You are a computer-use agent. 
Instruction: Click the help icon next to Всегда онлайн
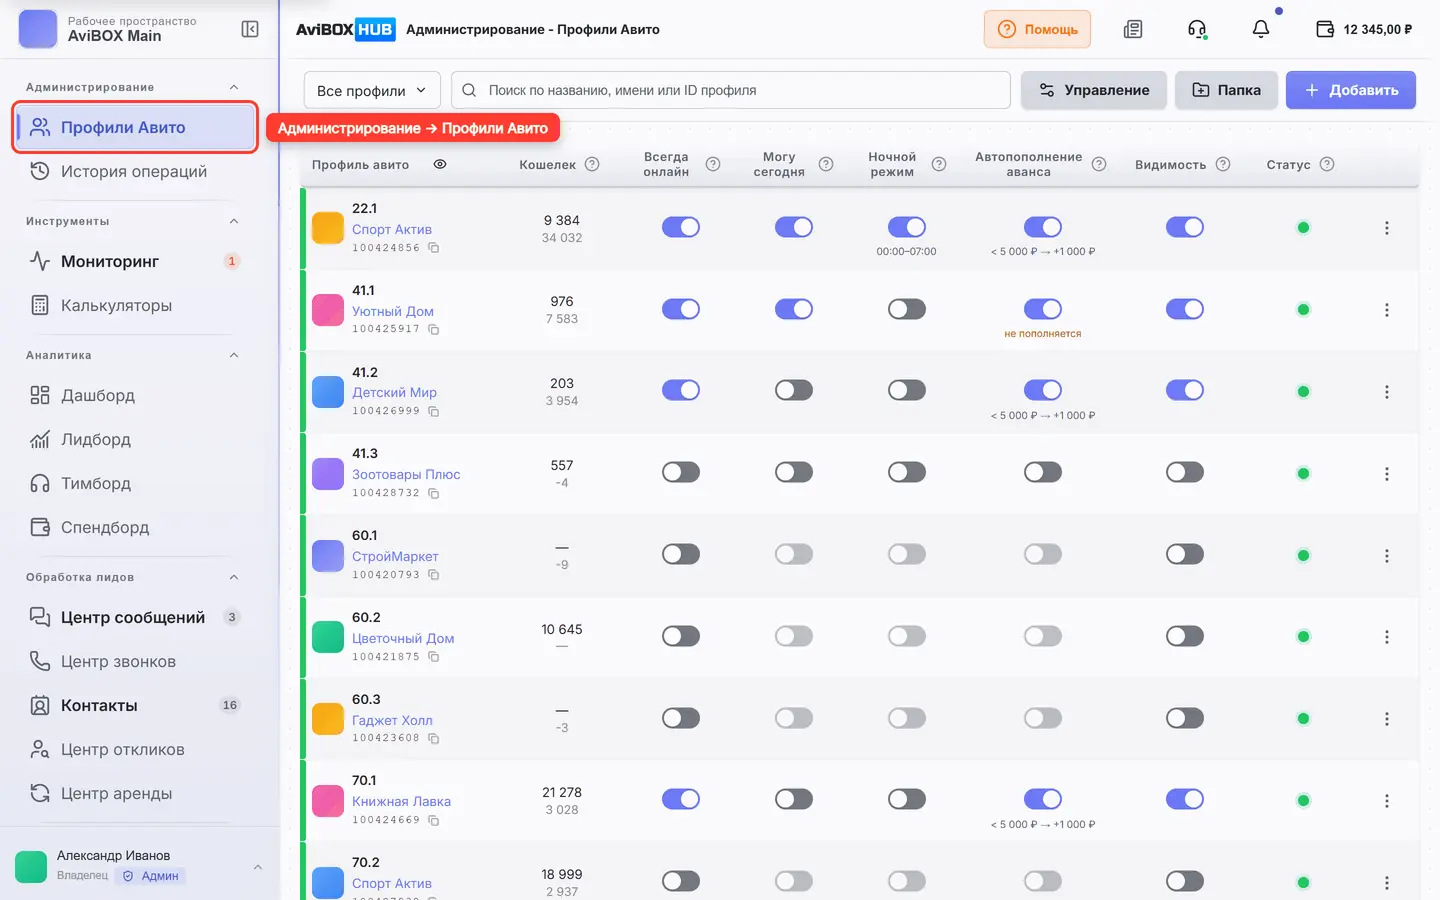(x=713, y=164)
